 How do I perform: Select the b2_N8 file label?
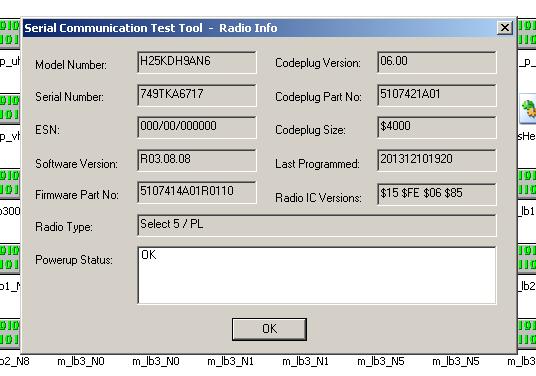click(x=14, y=361)
